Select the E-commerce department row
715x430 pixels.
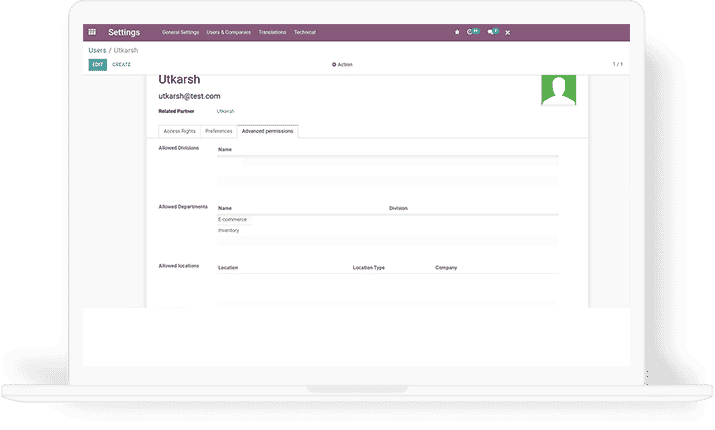click(388, 220)
